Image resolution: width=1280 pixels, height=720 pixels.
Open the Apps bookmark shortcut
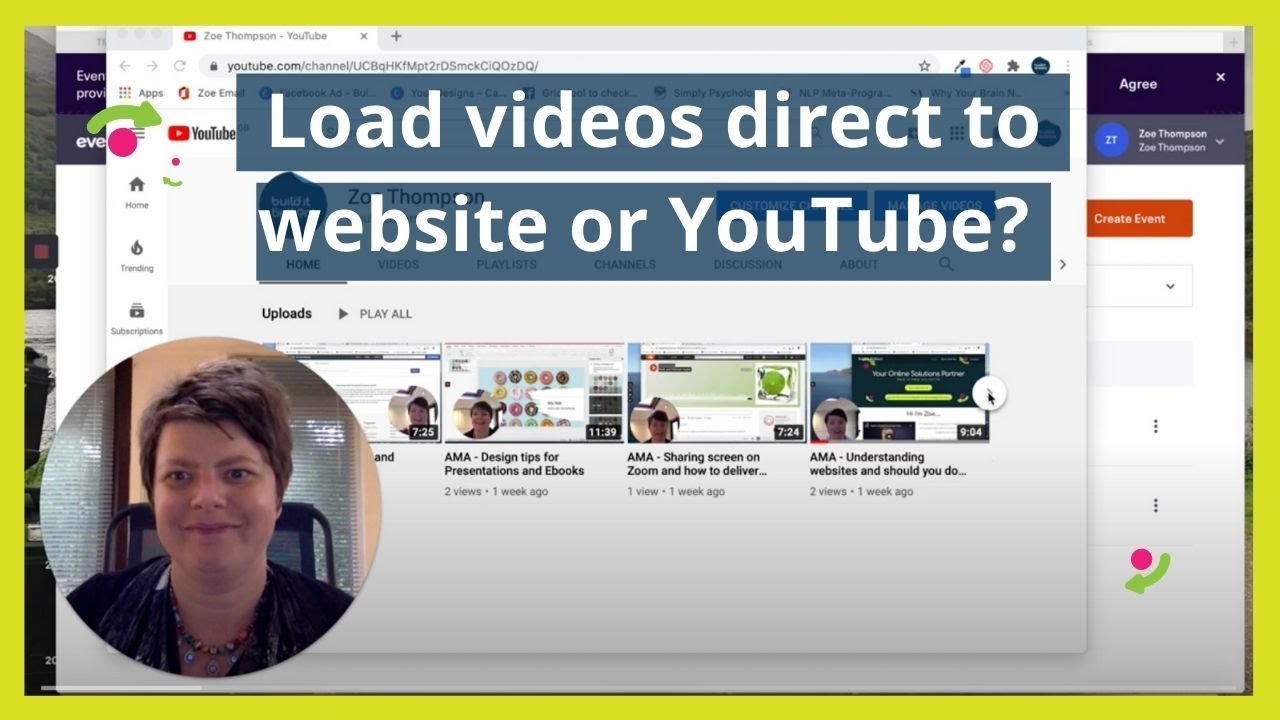point(141,93)
